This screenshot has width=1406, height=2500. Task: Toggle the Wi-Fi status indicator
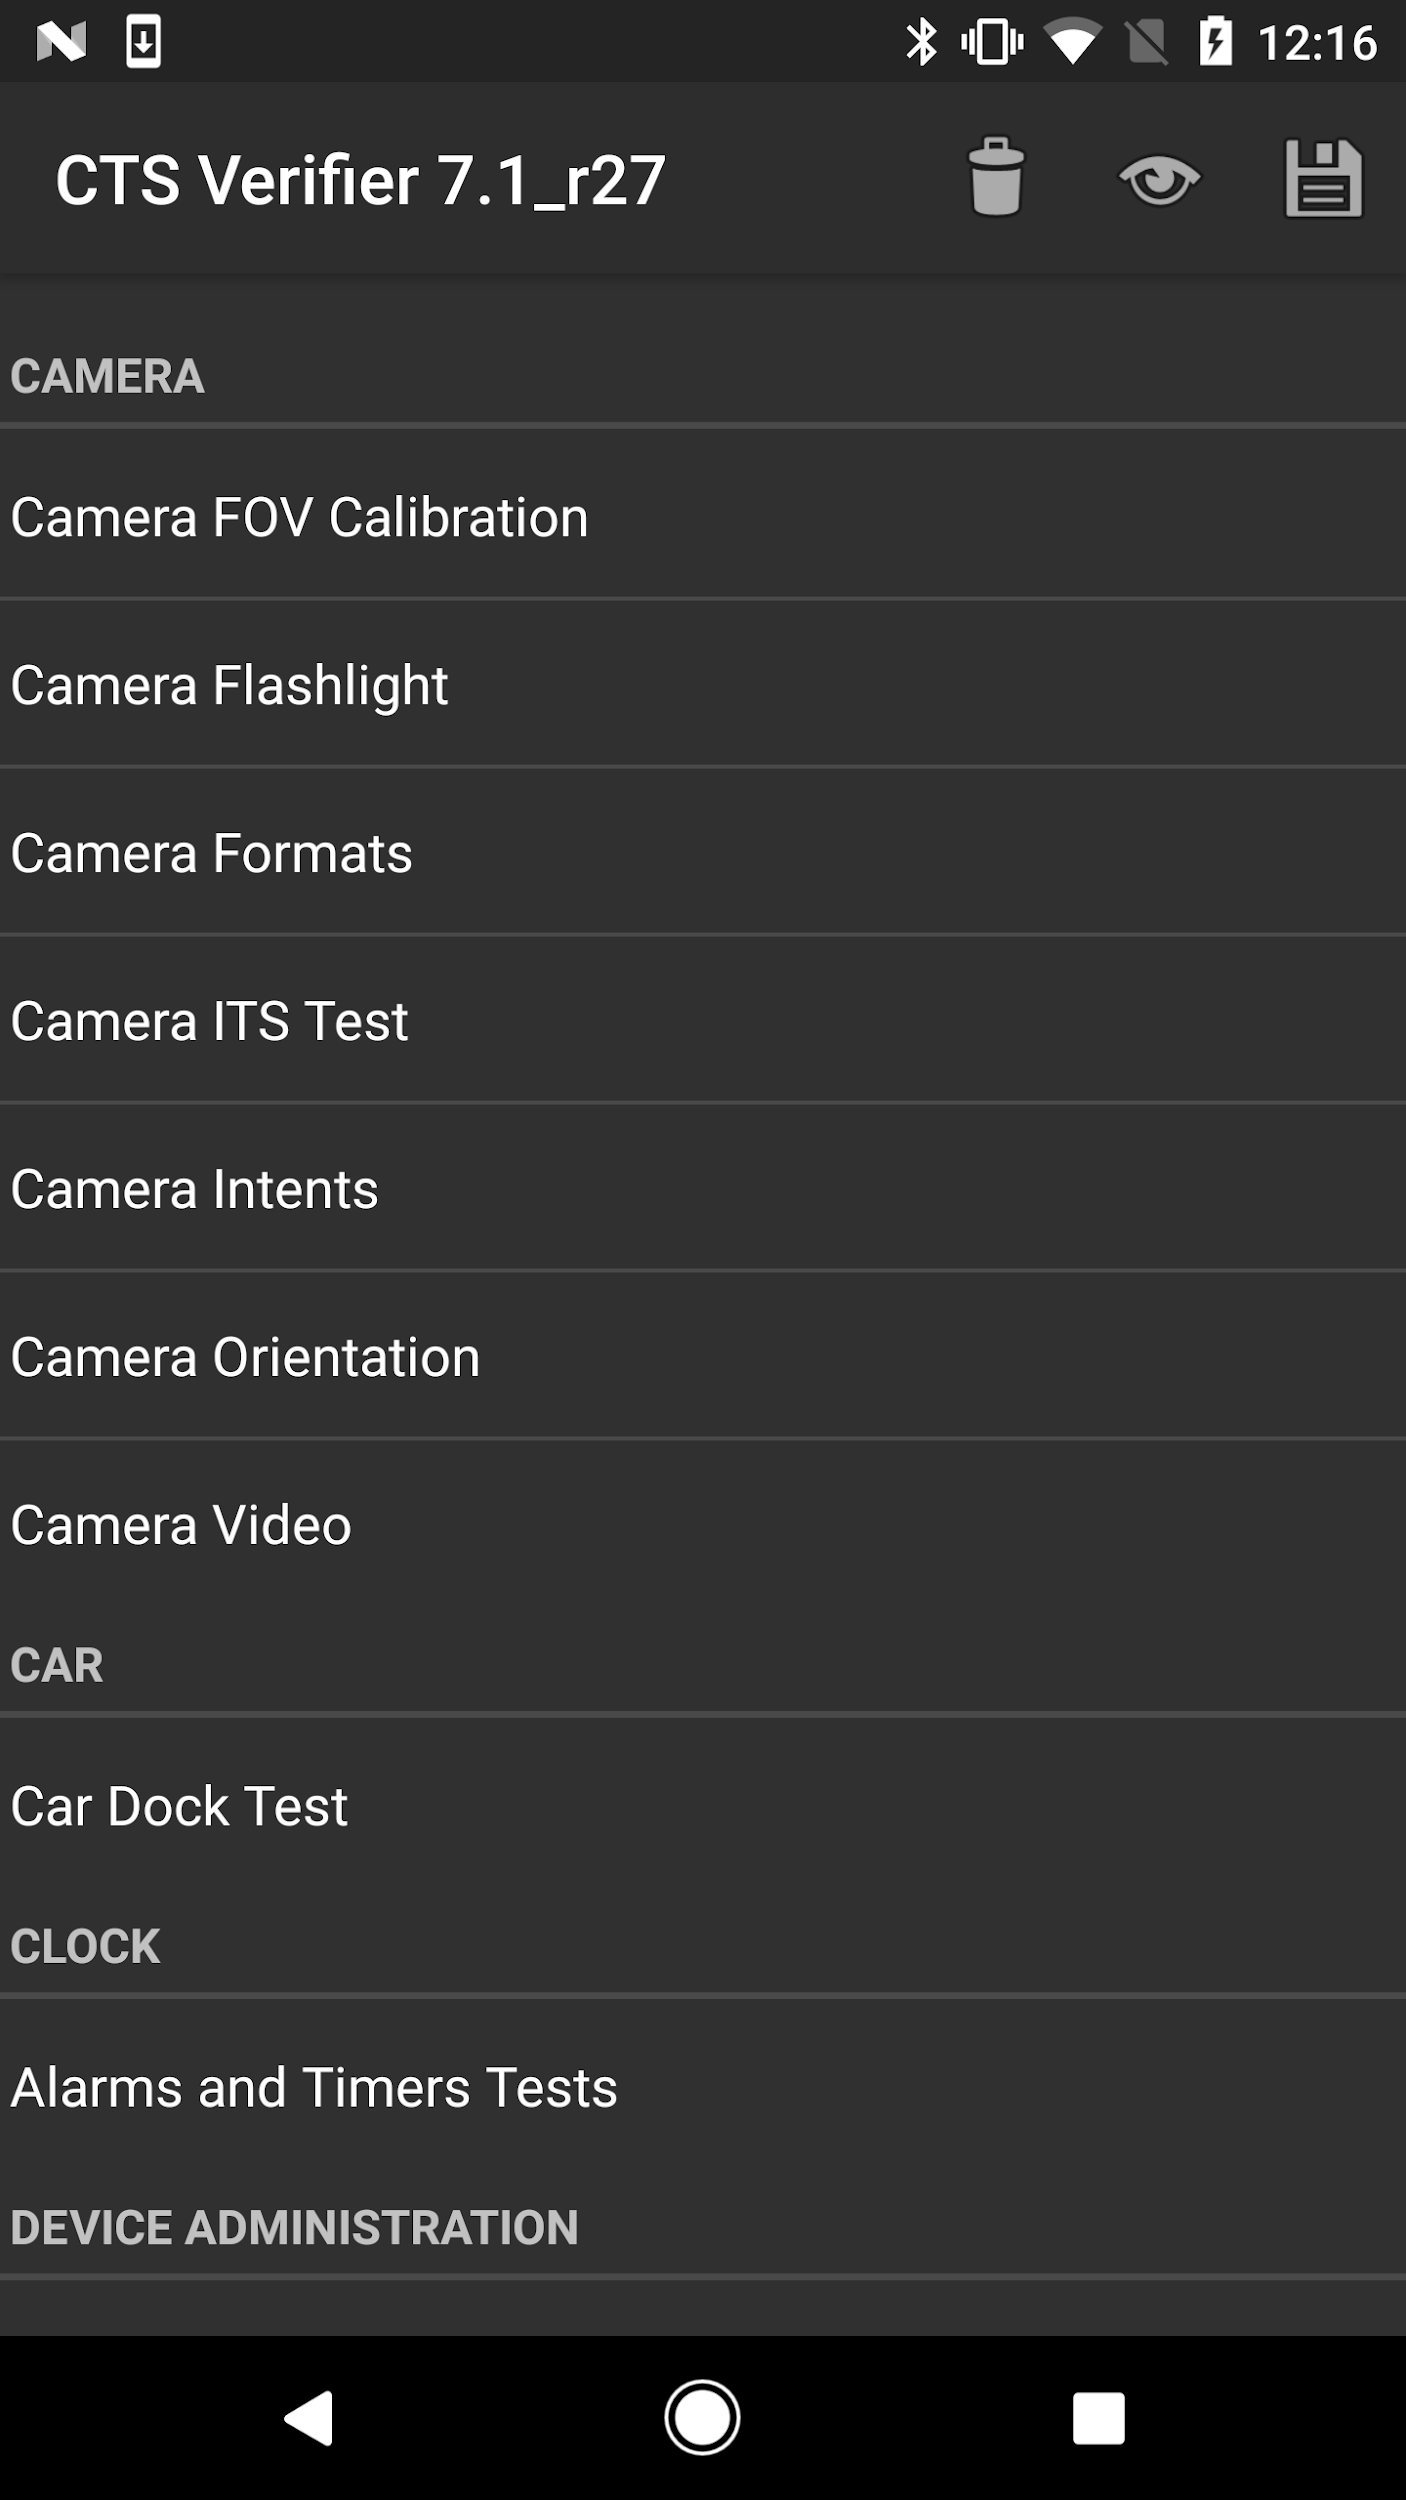[1073, 42]
